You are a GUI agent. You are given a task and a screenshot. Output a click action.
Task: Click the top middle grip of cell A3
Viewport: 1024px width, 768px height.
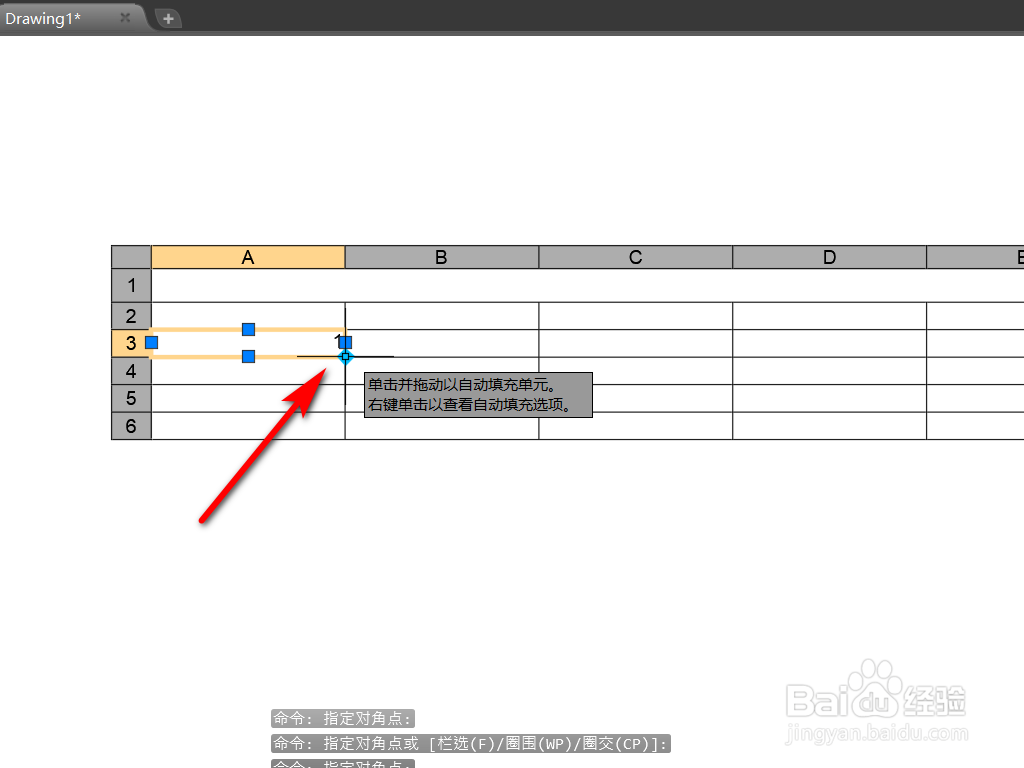(x=248, y=329)
